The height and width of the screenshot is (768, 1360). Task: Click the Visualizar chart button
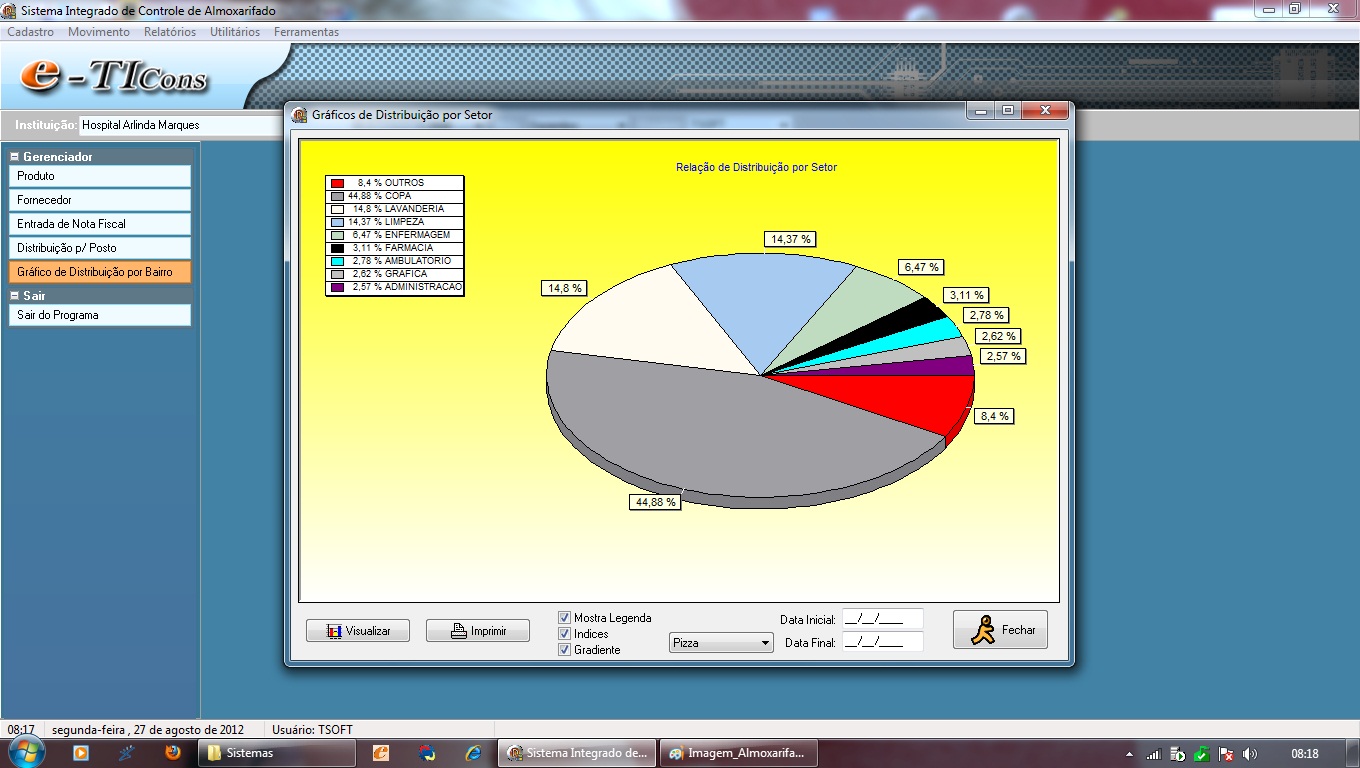(358, 631)
